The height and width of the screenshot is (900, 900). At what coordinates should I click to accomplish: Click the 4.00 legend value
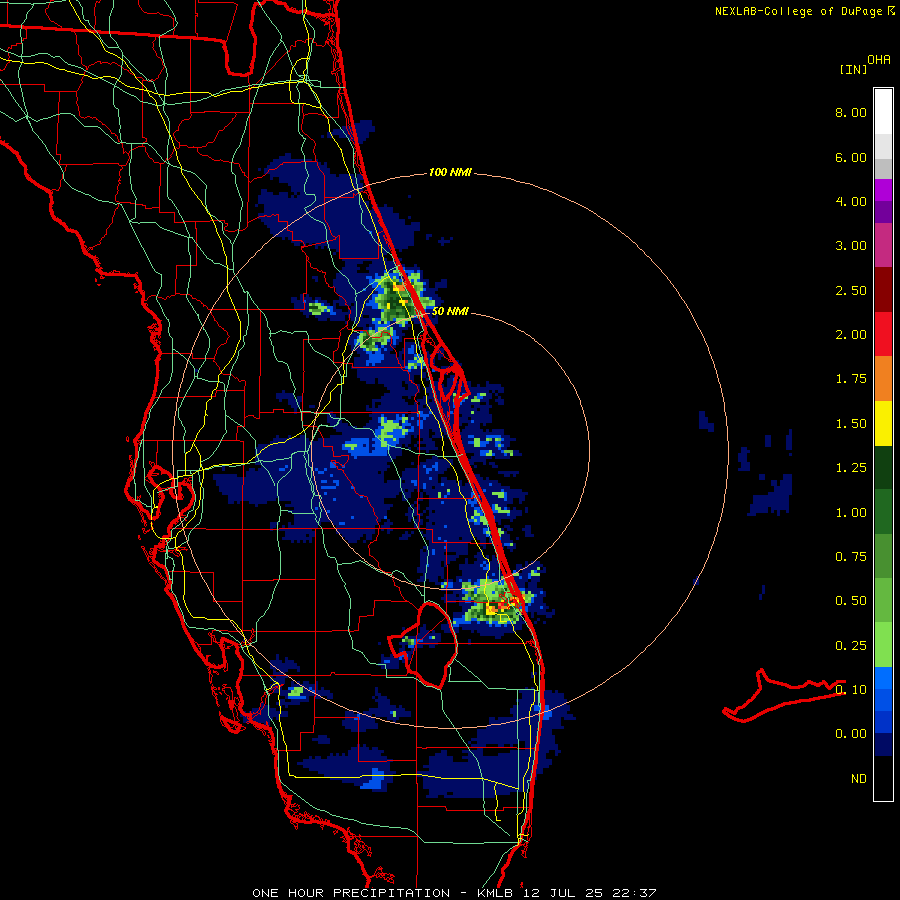(851, 201)
